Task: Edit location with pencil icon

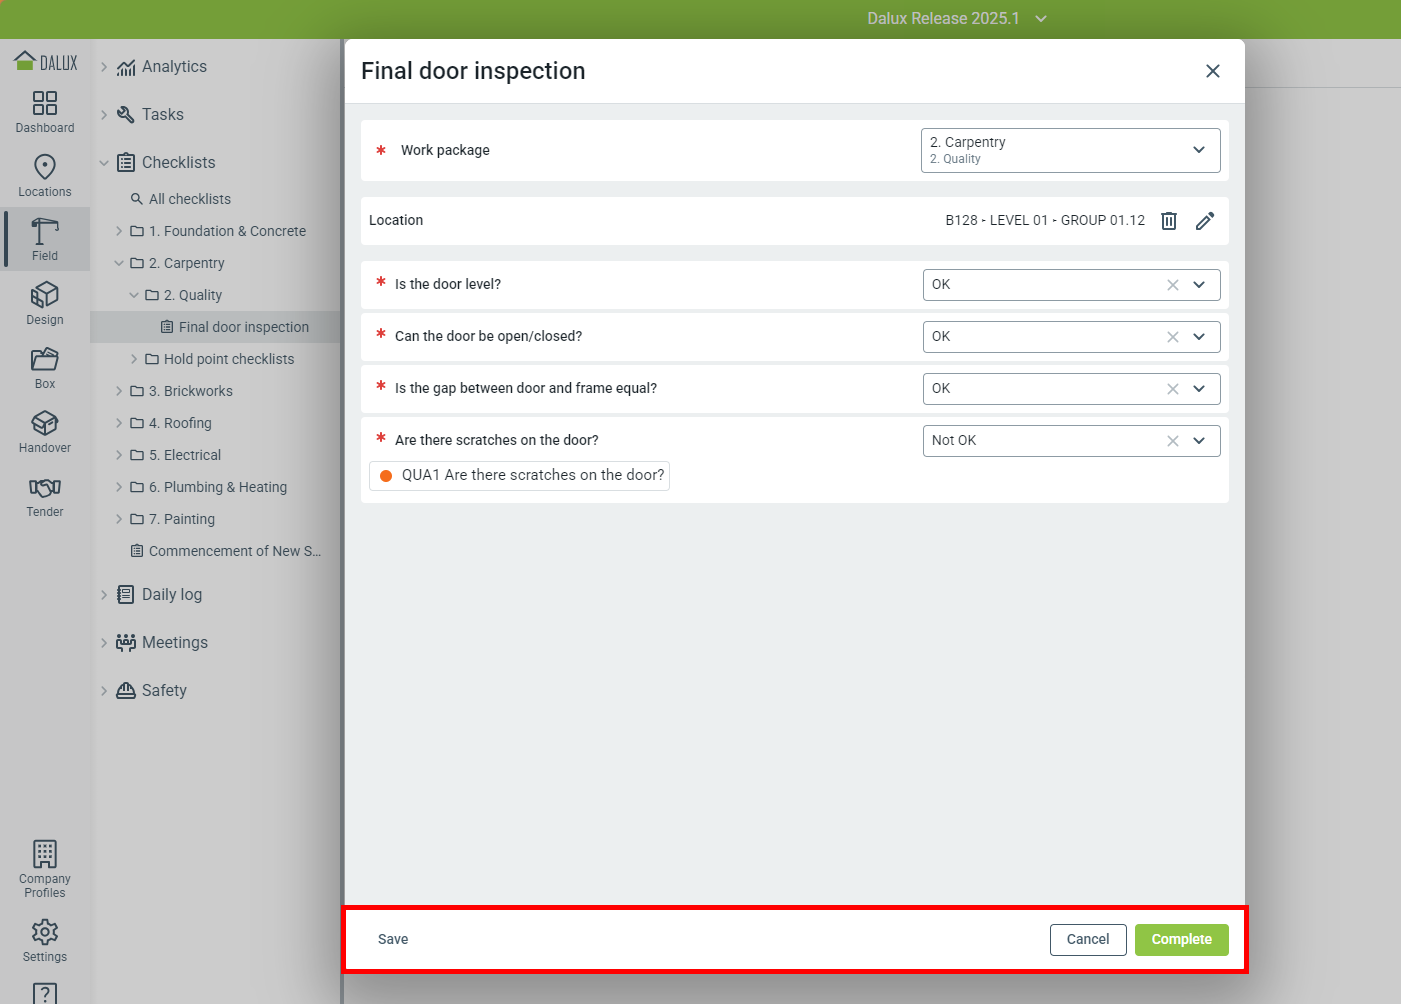Action: 1205,221
